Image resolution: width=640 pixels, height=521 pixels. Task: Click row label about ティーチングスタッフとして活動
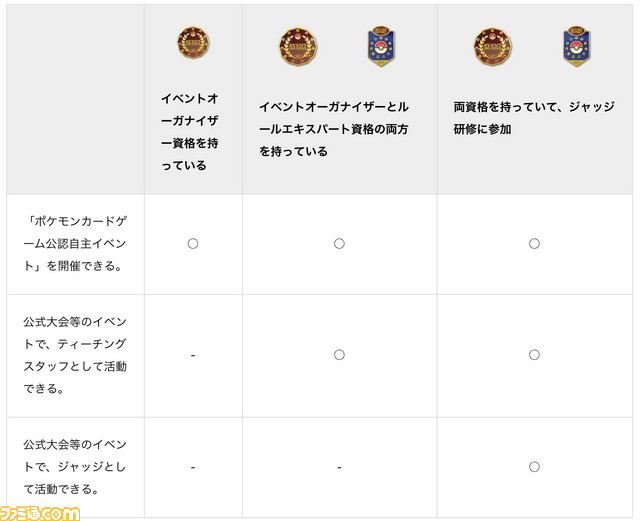(75, 355)
